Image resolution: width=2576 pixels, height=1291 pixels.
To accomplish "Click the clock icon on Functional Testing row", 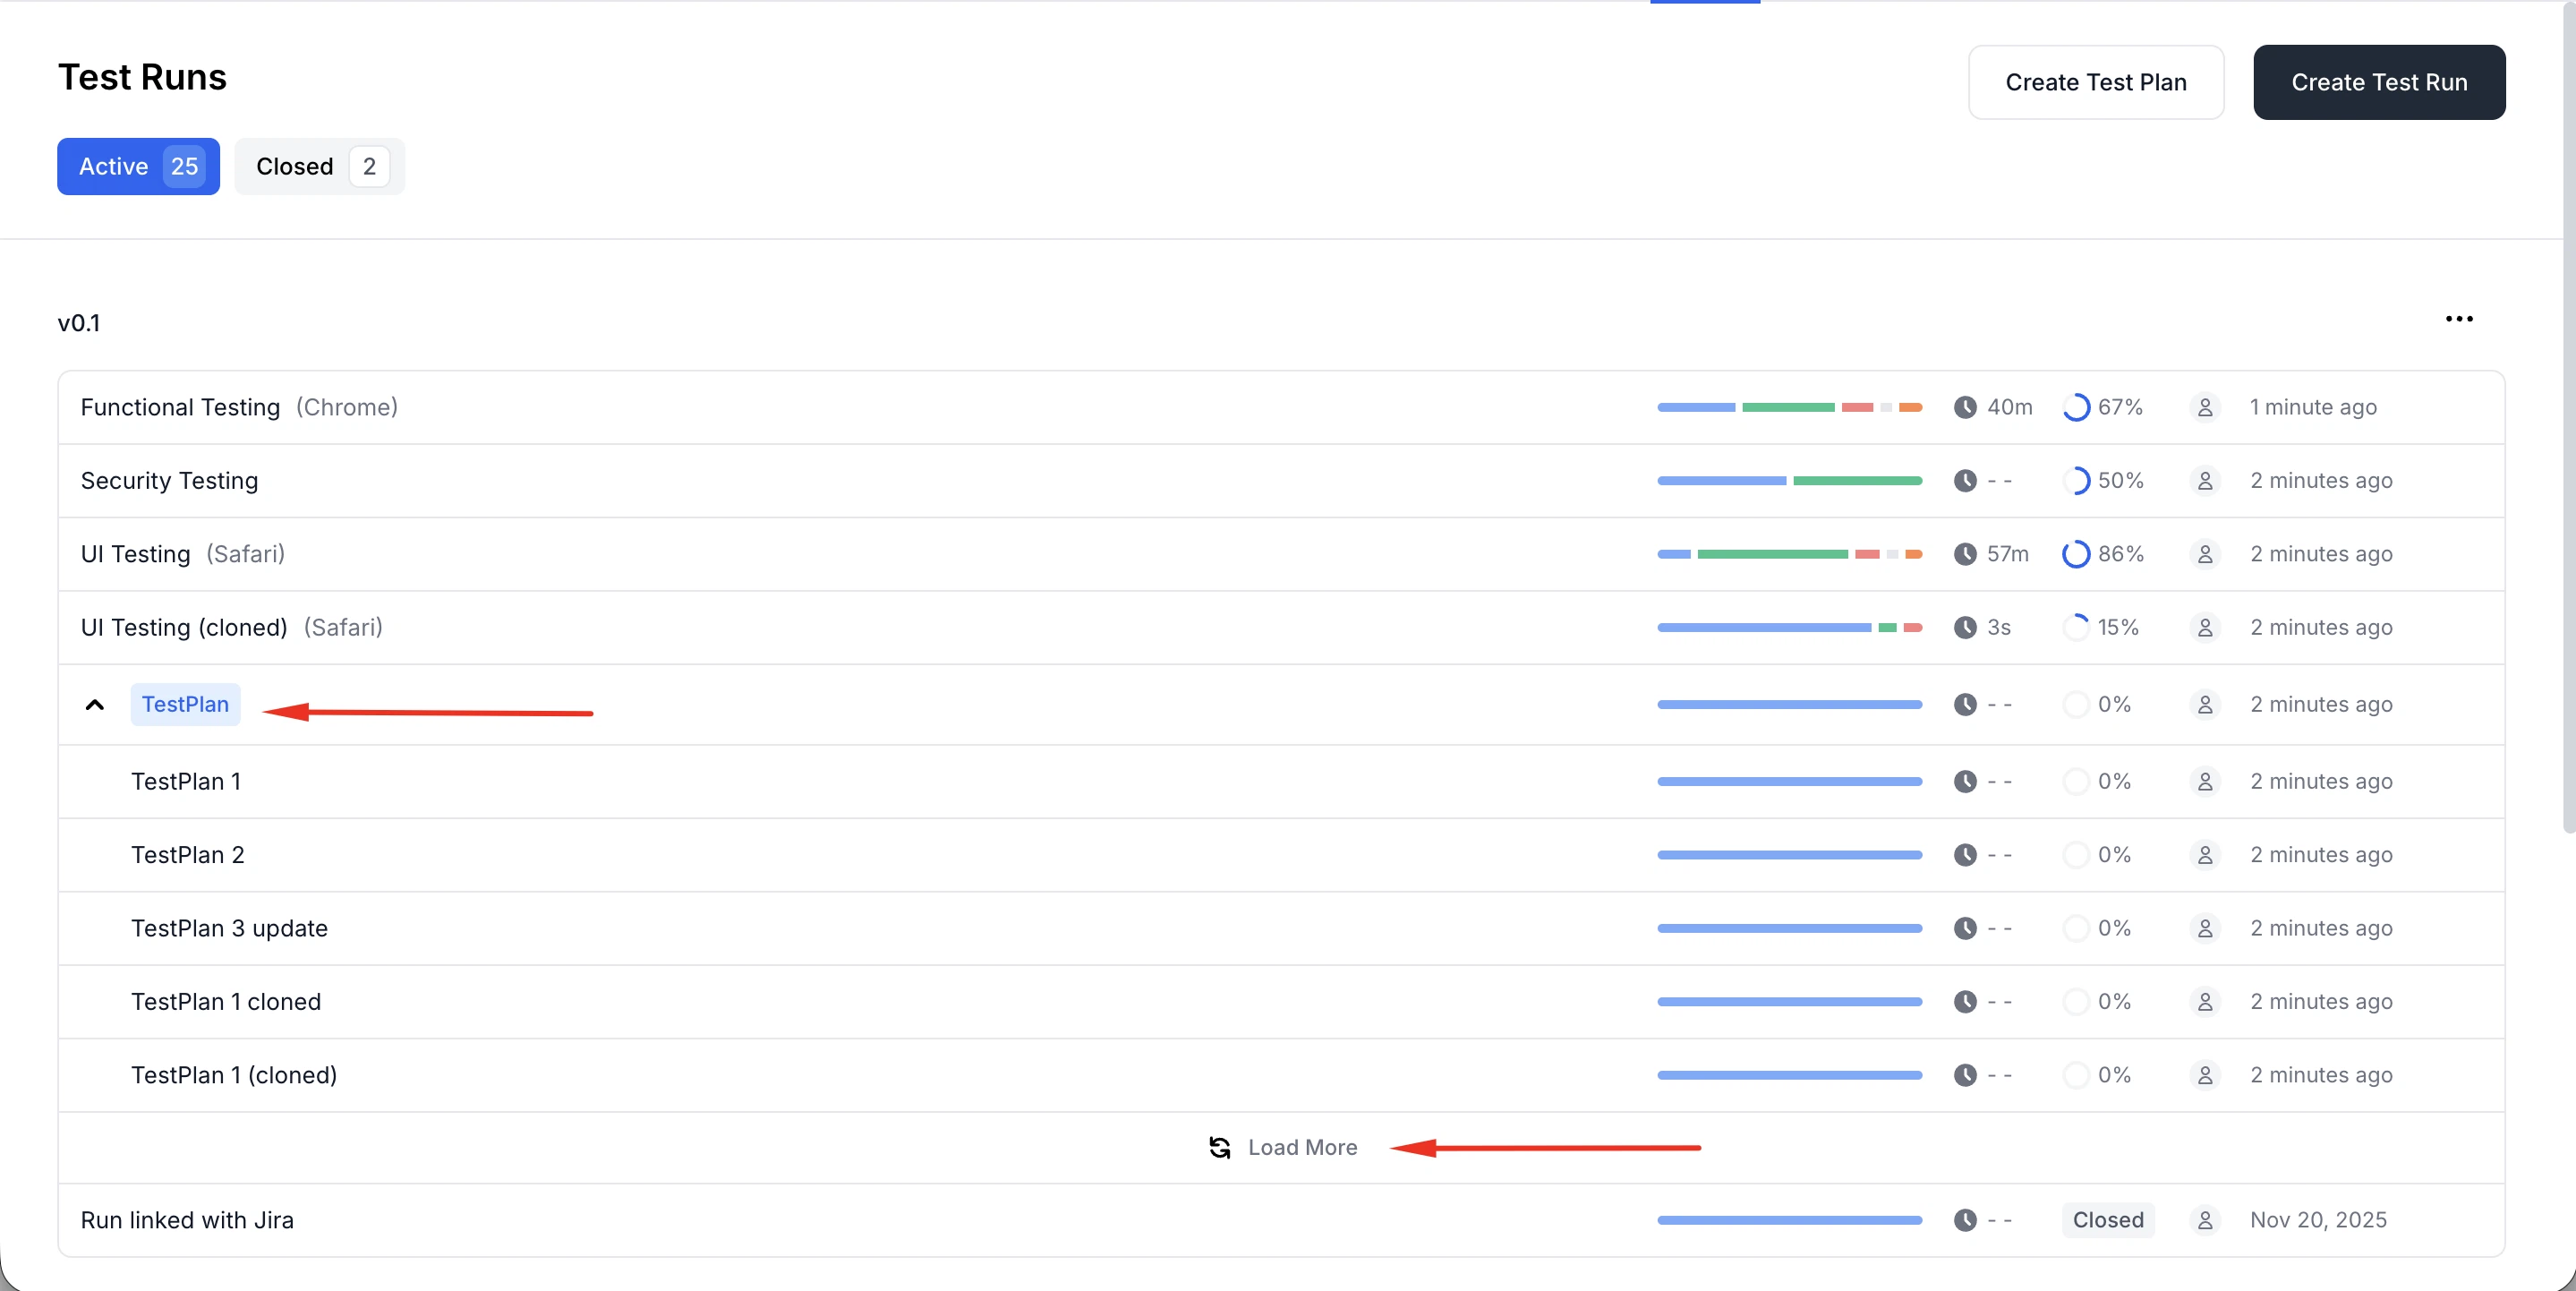I will point(1966,407).
